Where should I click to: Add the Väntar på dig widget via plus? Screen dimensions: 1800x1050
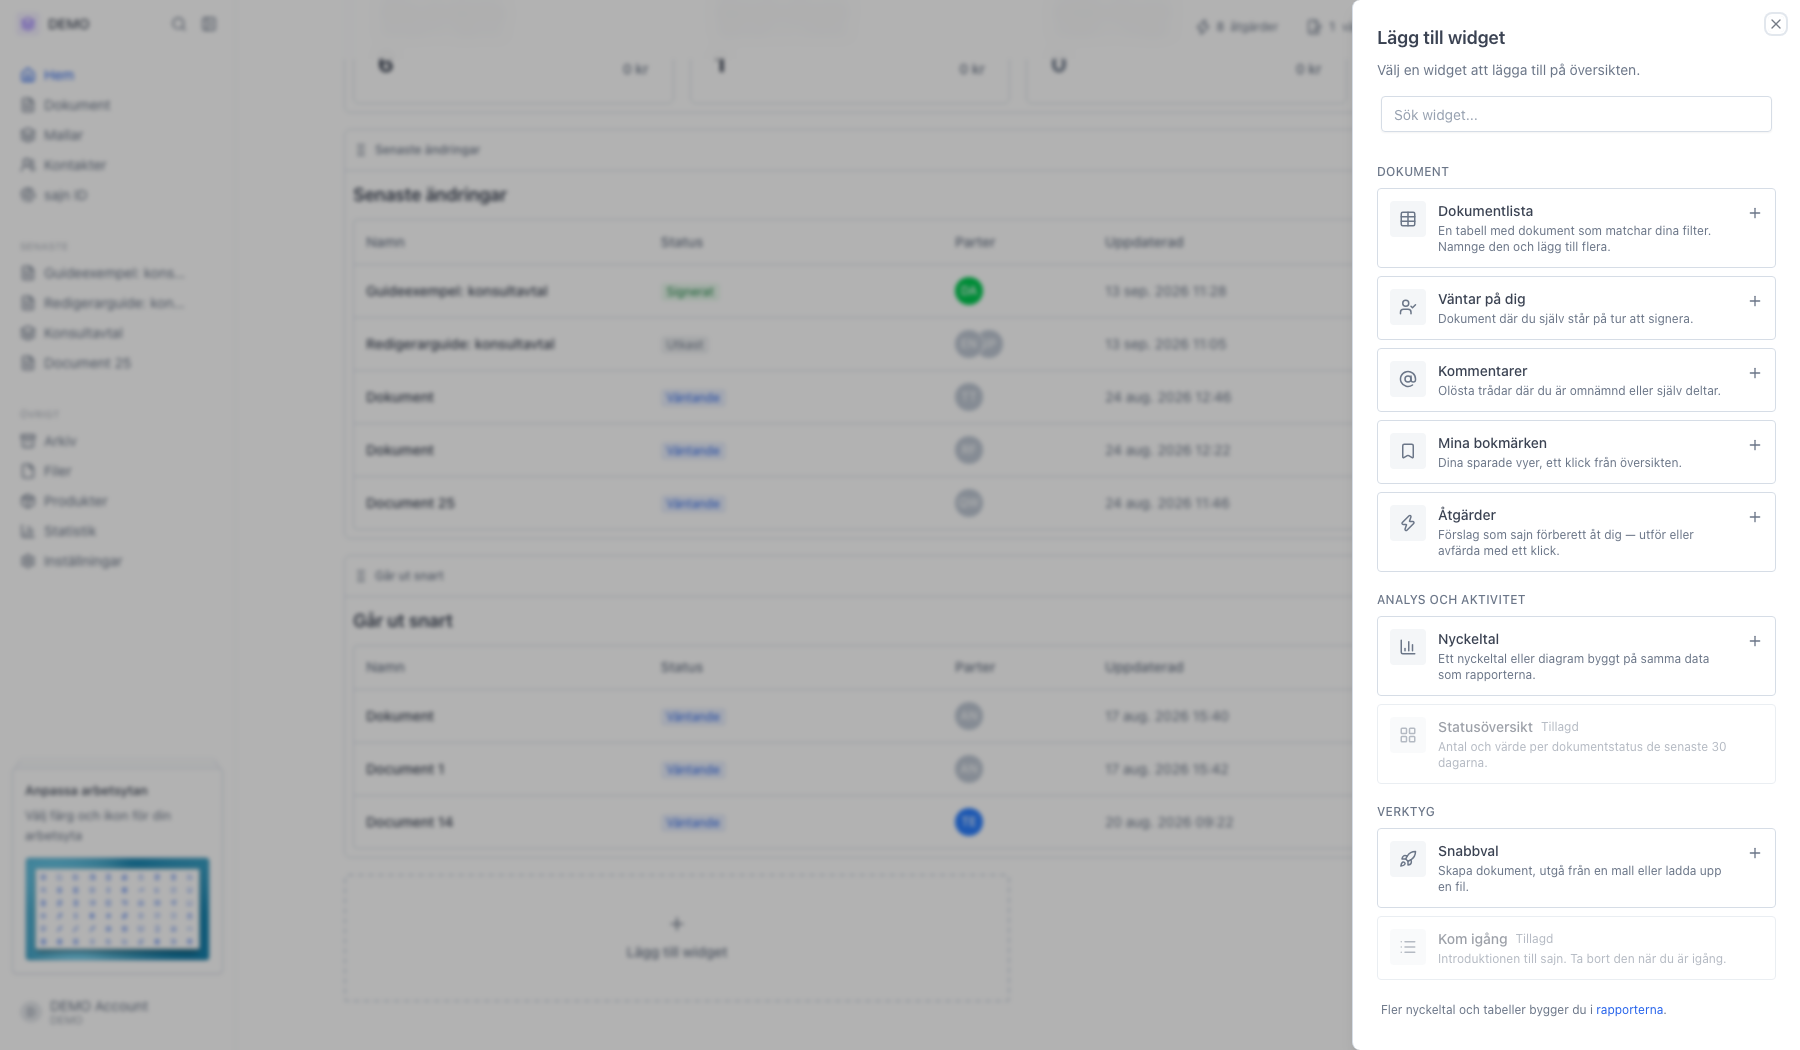coord(1754,301)
